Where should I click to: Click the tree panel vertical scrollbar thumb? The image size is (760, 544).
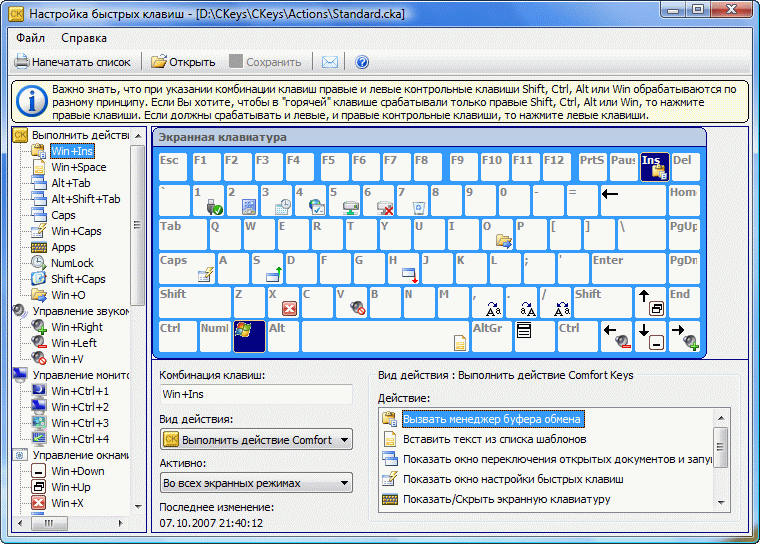(138, 225)
